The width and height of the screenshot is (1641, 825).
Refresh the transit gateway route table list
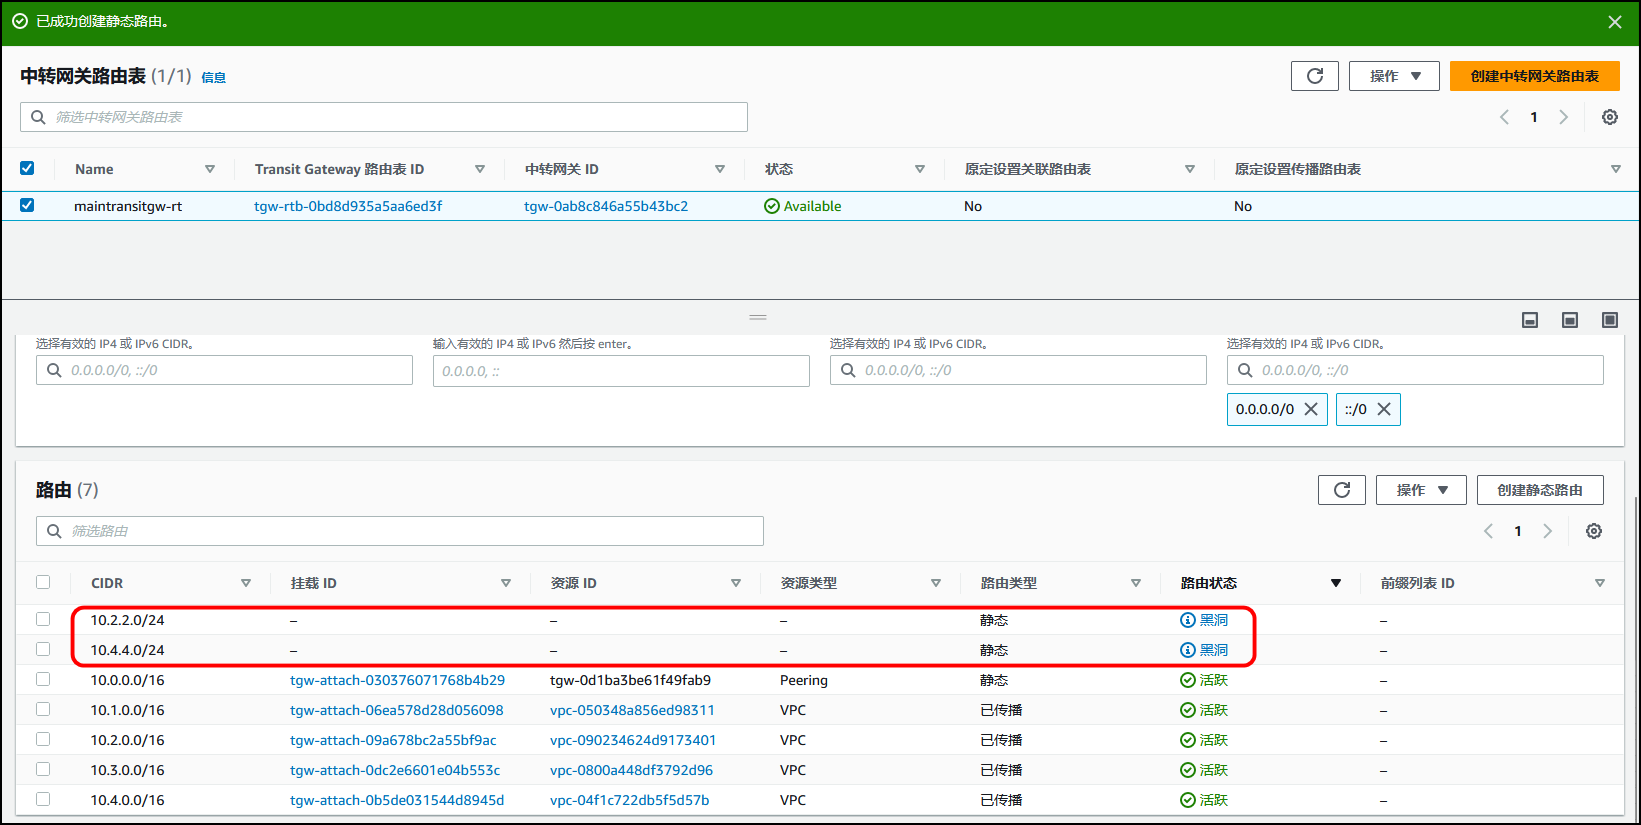pos(1314,76)
